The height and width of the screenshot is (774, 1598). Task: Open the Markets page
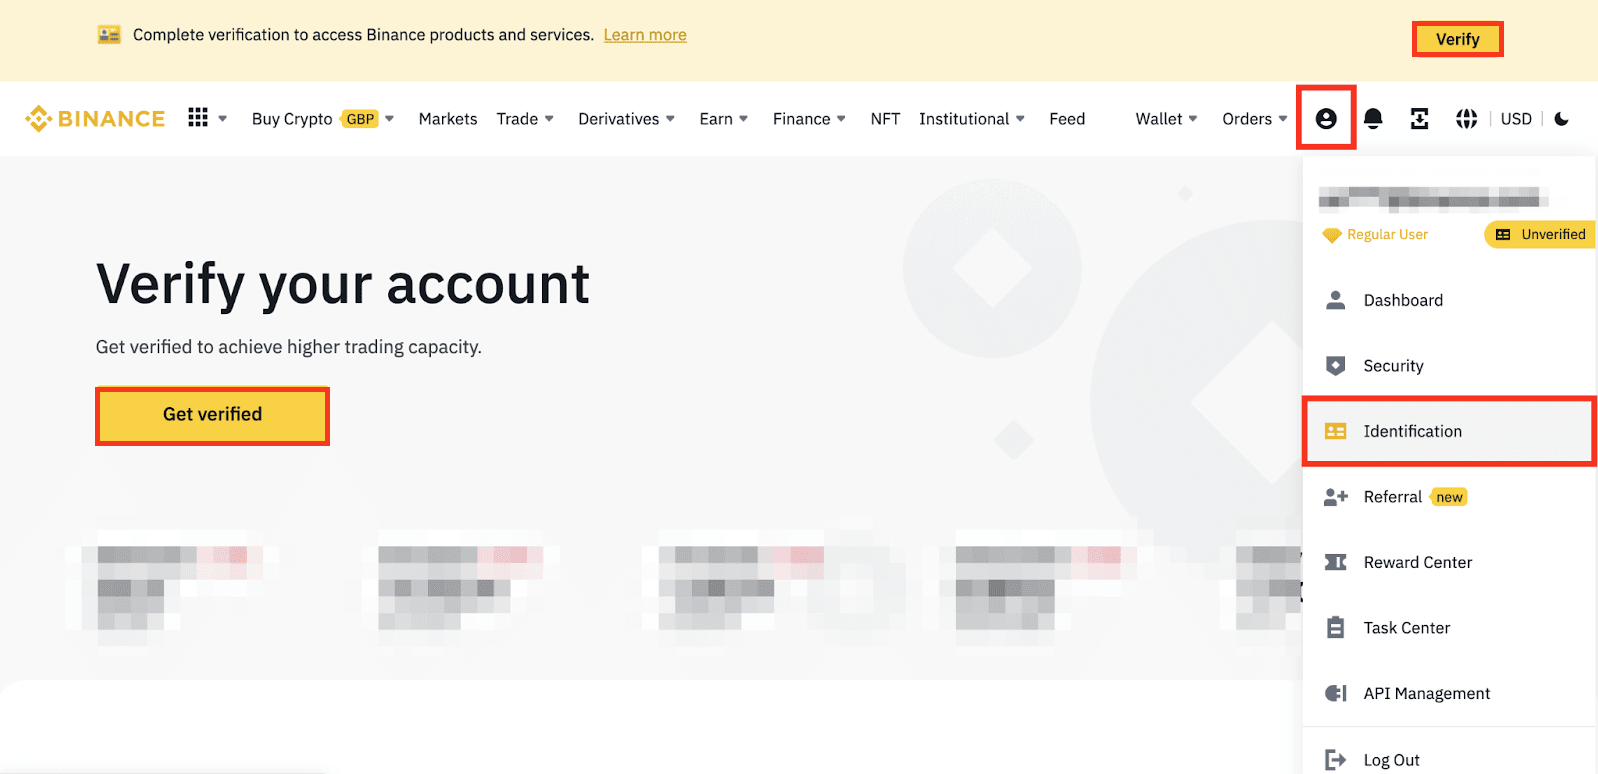click(448, 119)
